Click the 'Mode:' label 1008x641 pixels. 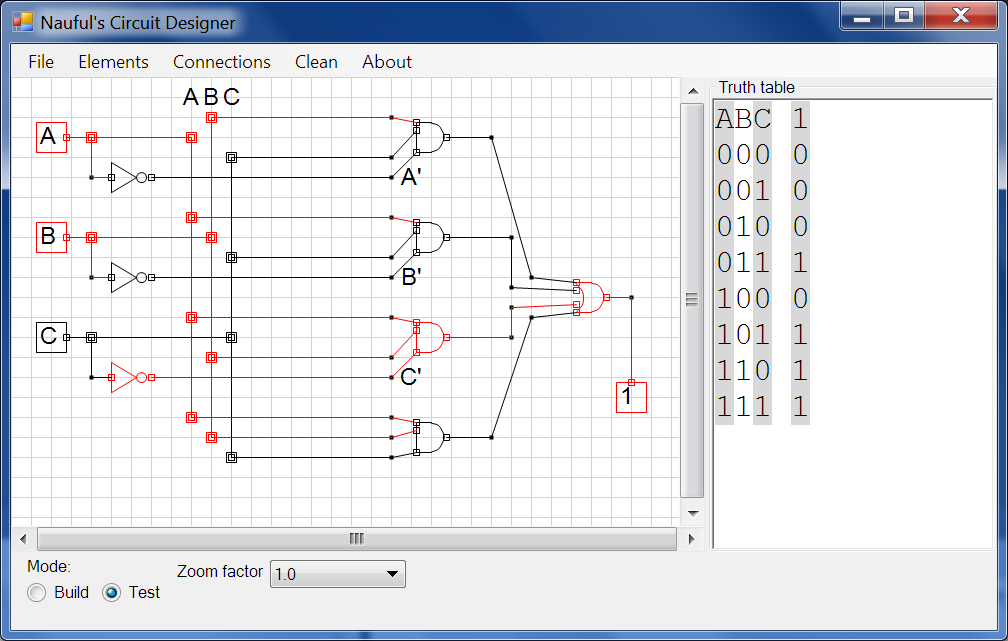[x=49, y=566]
